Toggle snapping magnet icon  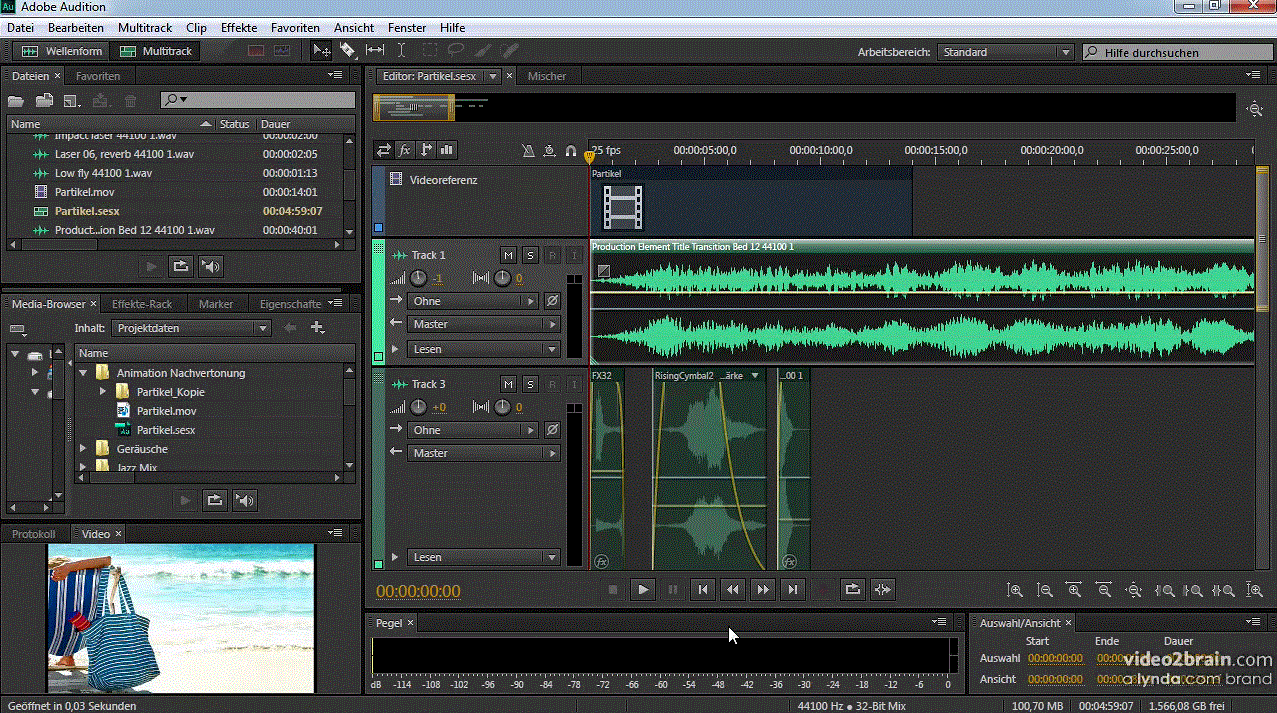(571, 151)
